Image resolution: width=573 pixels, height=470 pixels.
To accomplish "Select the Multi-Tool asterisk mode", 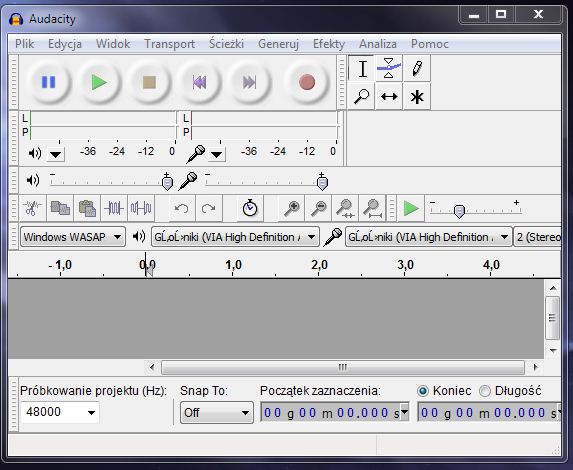I will click(x=417, y=96).
